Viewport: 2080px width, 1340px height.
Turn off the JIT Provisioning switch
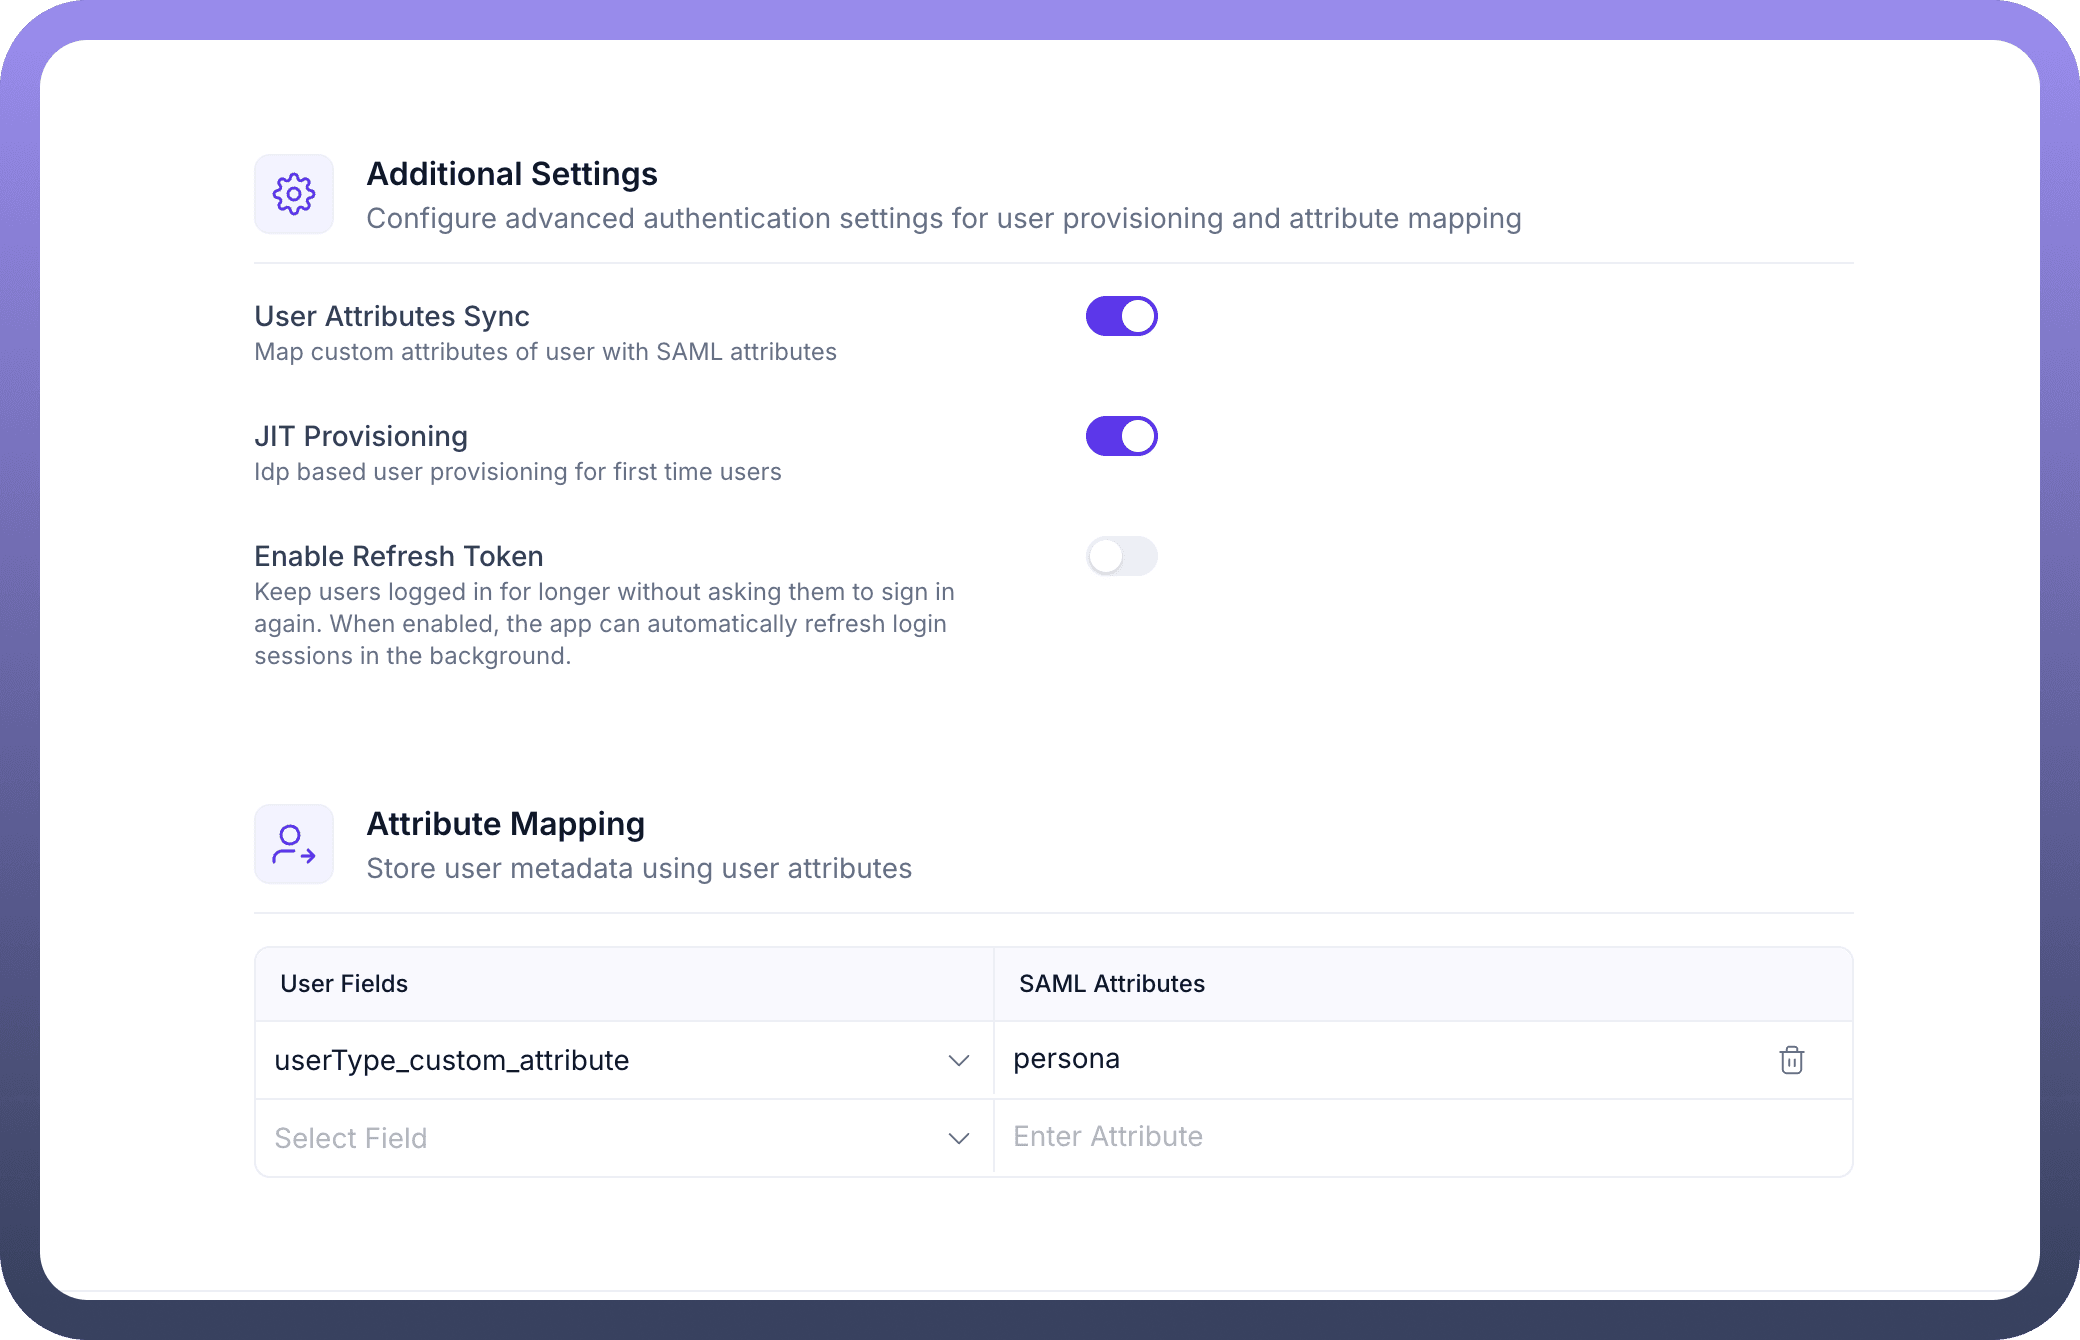[1121, 436]
